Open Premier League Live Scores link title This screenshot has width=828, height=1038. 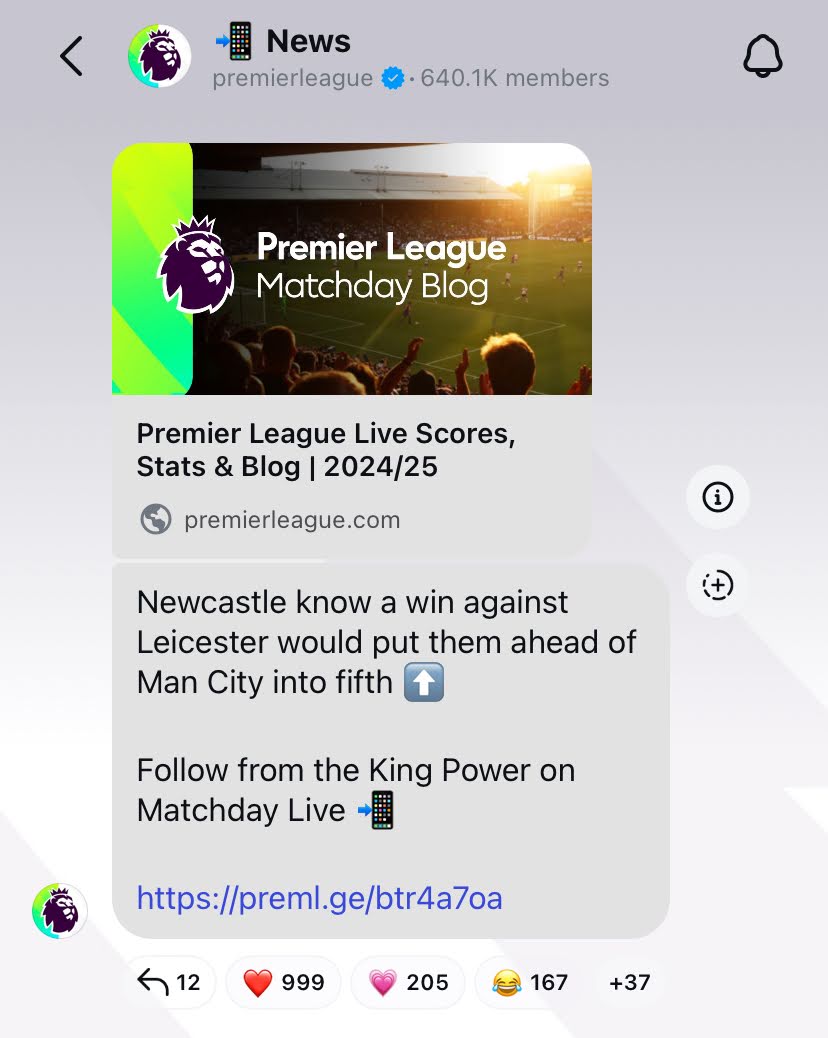point(326,450)
